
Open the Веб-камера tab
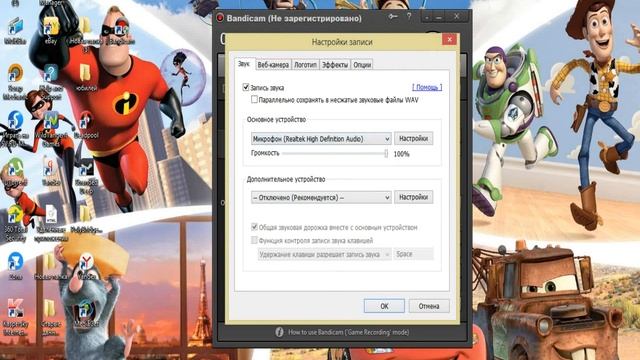coord(273,65)
